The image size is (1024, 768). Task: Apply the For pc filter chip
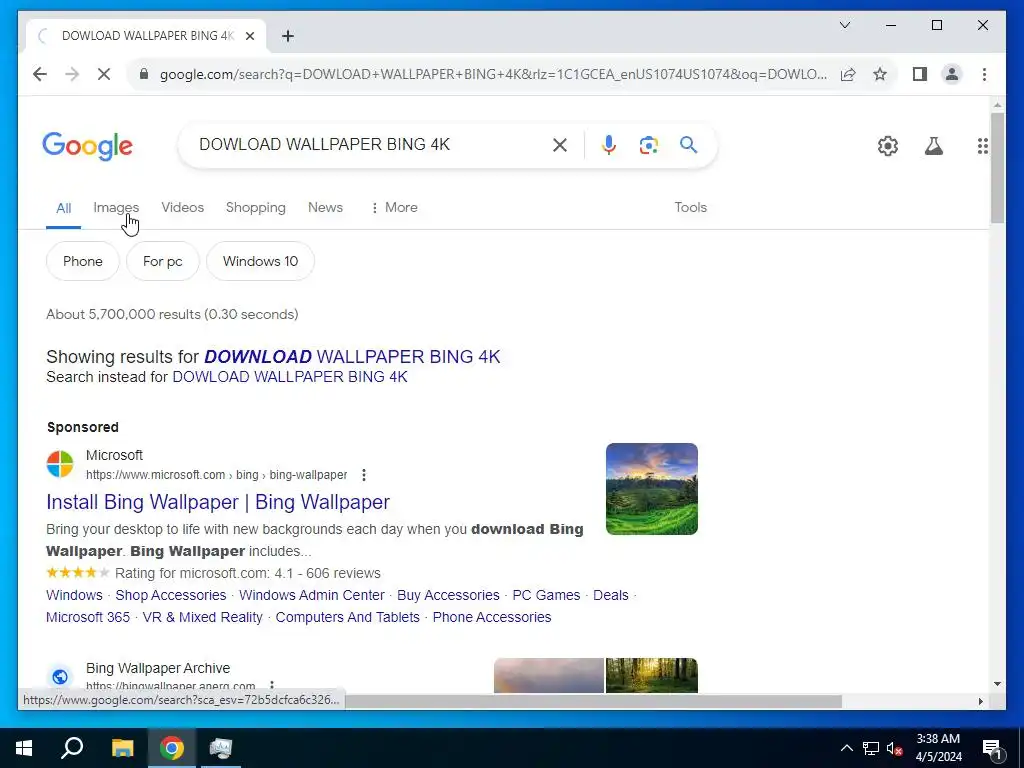tap(163, 261)
